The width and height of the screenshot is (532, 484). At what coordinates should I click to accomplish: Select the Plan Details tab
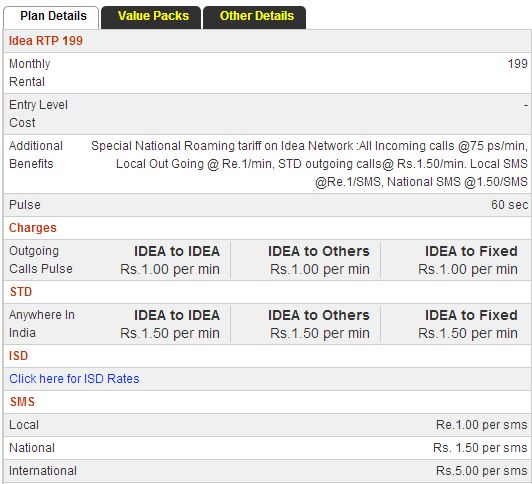tap(51, 17)
